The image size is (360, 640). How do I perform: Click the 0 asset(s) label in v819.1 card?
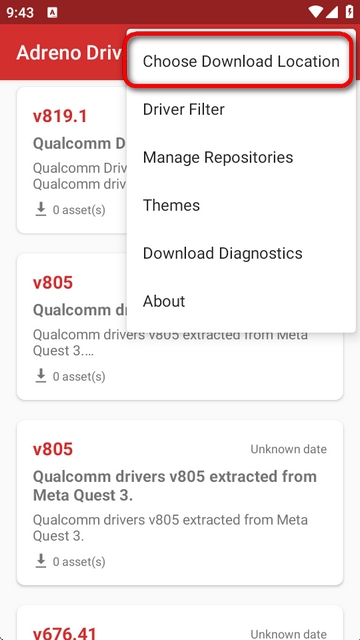[79, 210]
